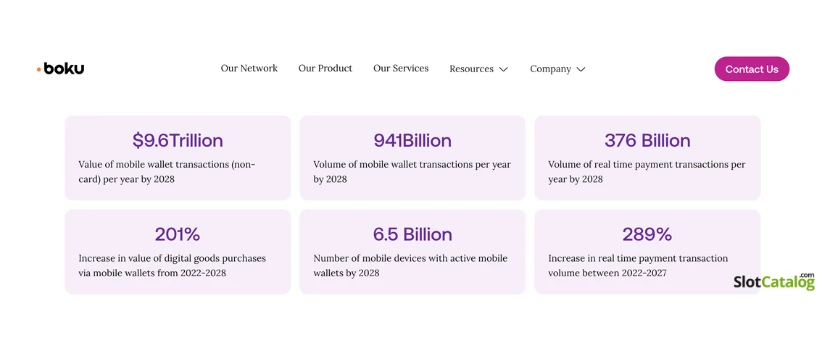
Task: Open the Resources dropdown menu
Action: tap(479, 69)
